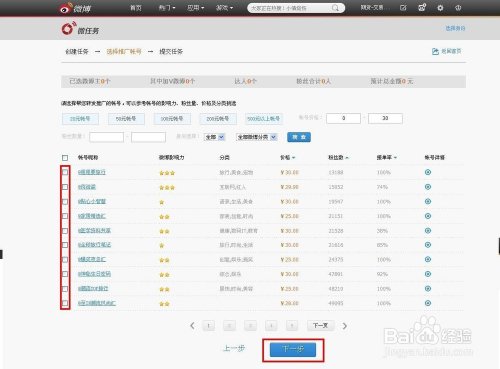Filter by 500元以上帐号 button
This screenshot has height=369, width=500.
click(x=264, y=119)
